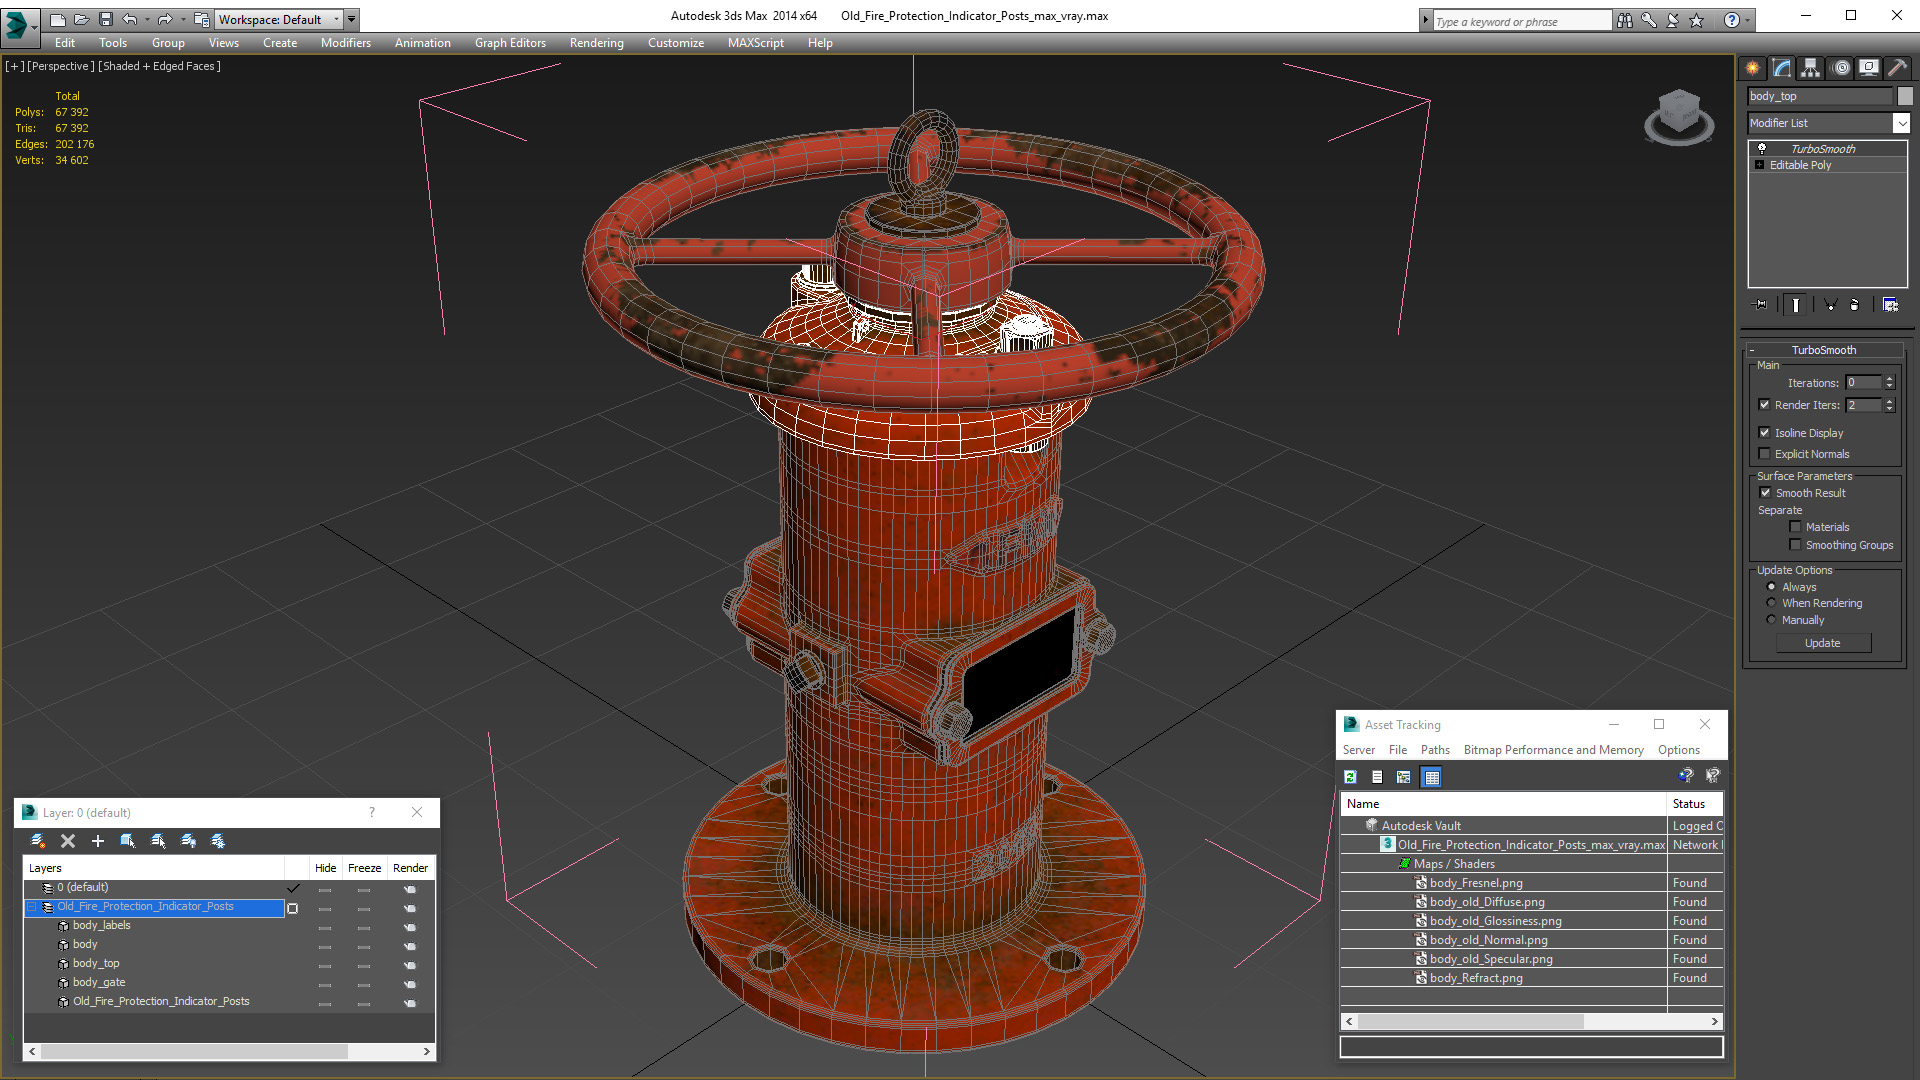Click Create New Layer icon in Layer dialog

click(38, 841)
